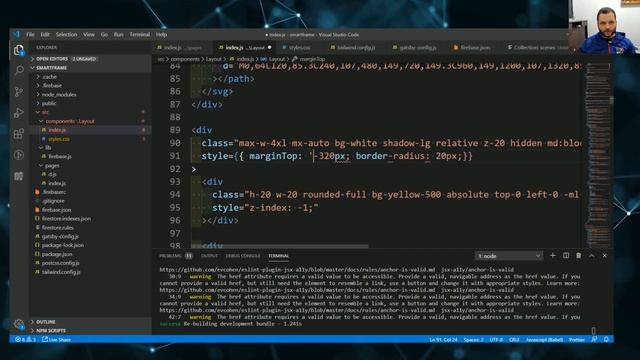The height and width of the screenshot is (360, 640).
Task: Open the Manage settings gear icon
Action: pyautogui.click(x=19, y=324)
